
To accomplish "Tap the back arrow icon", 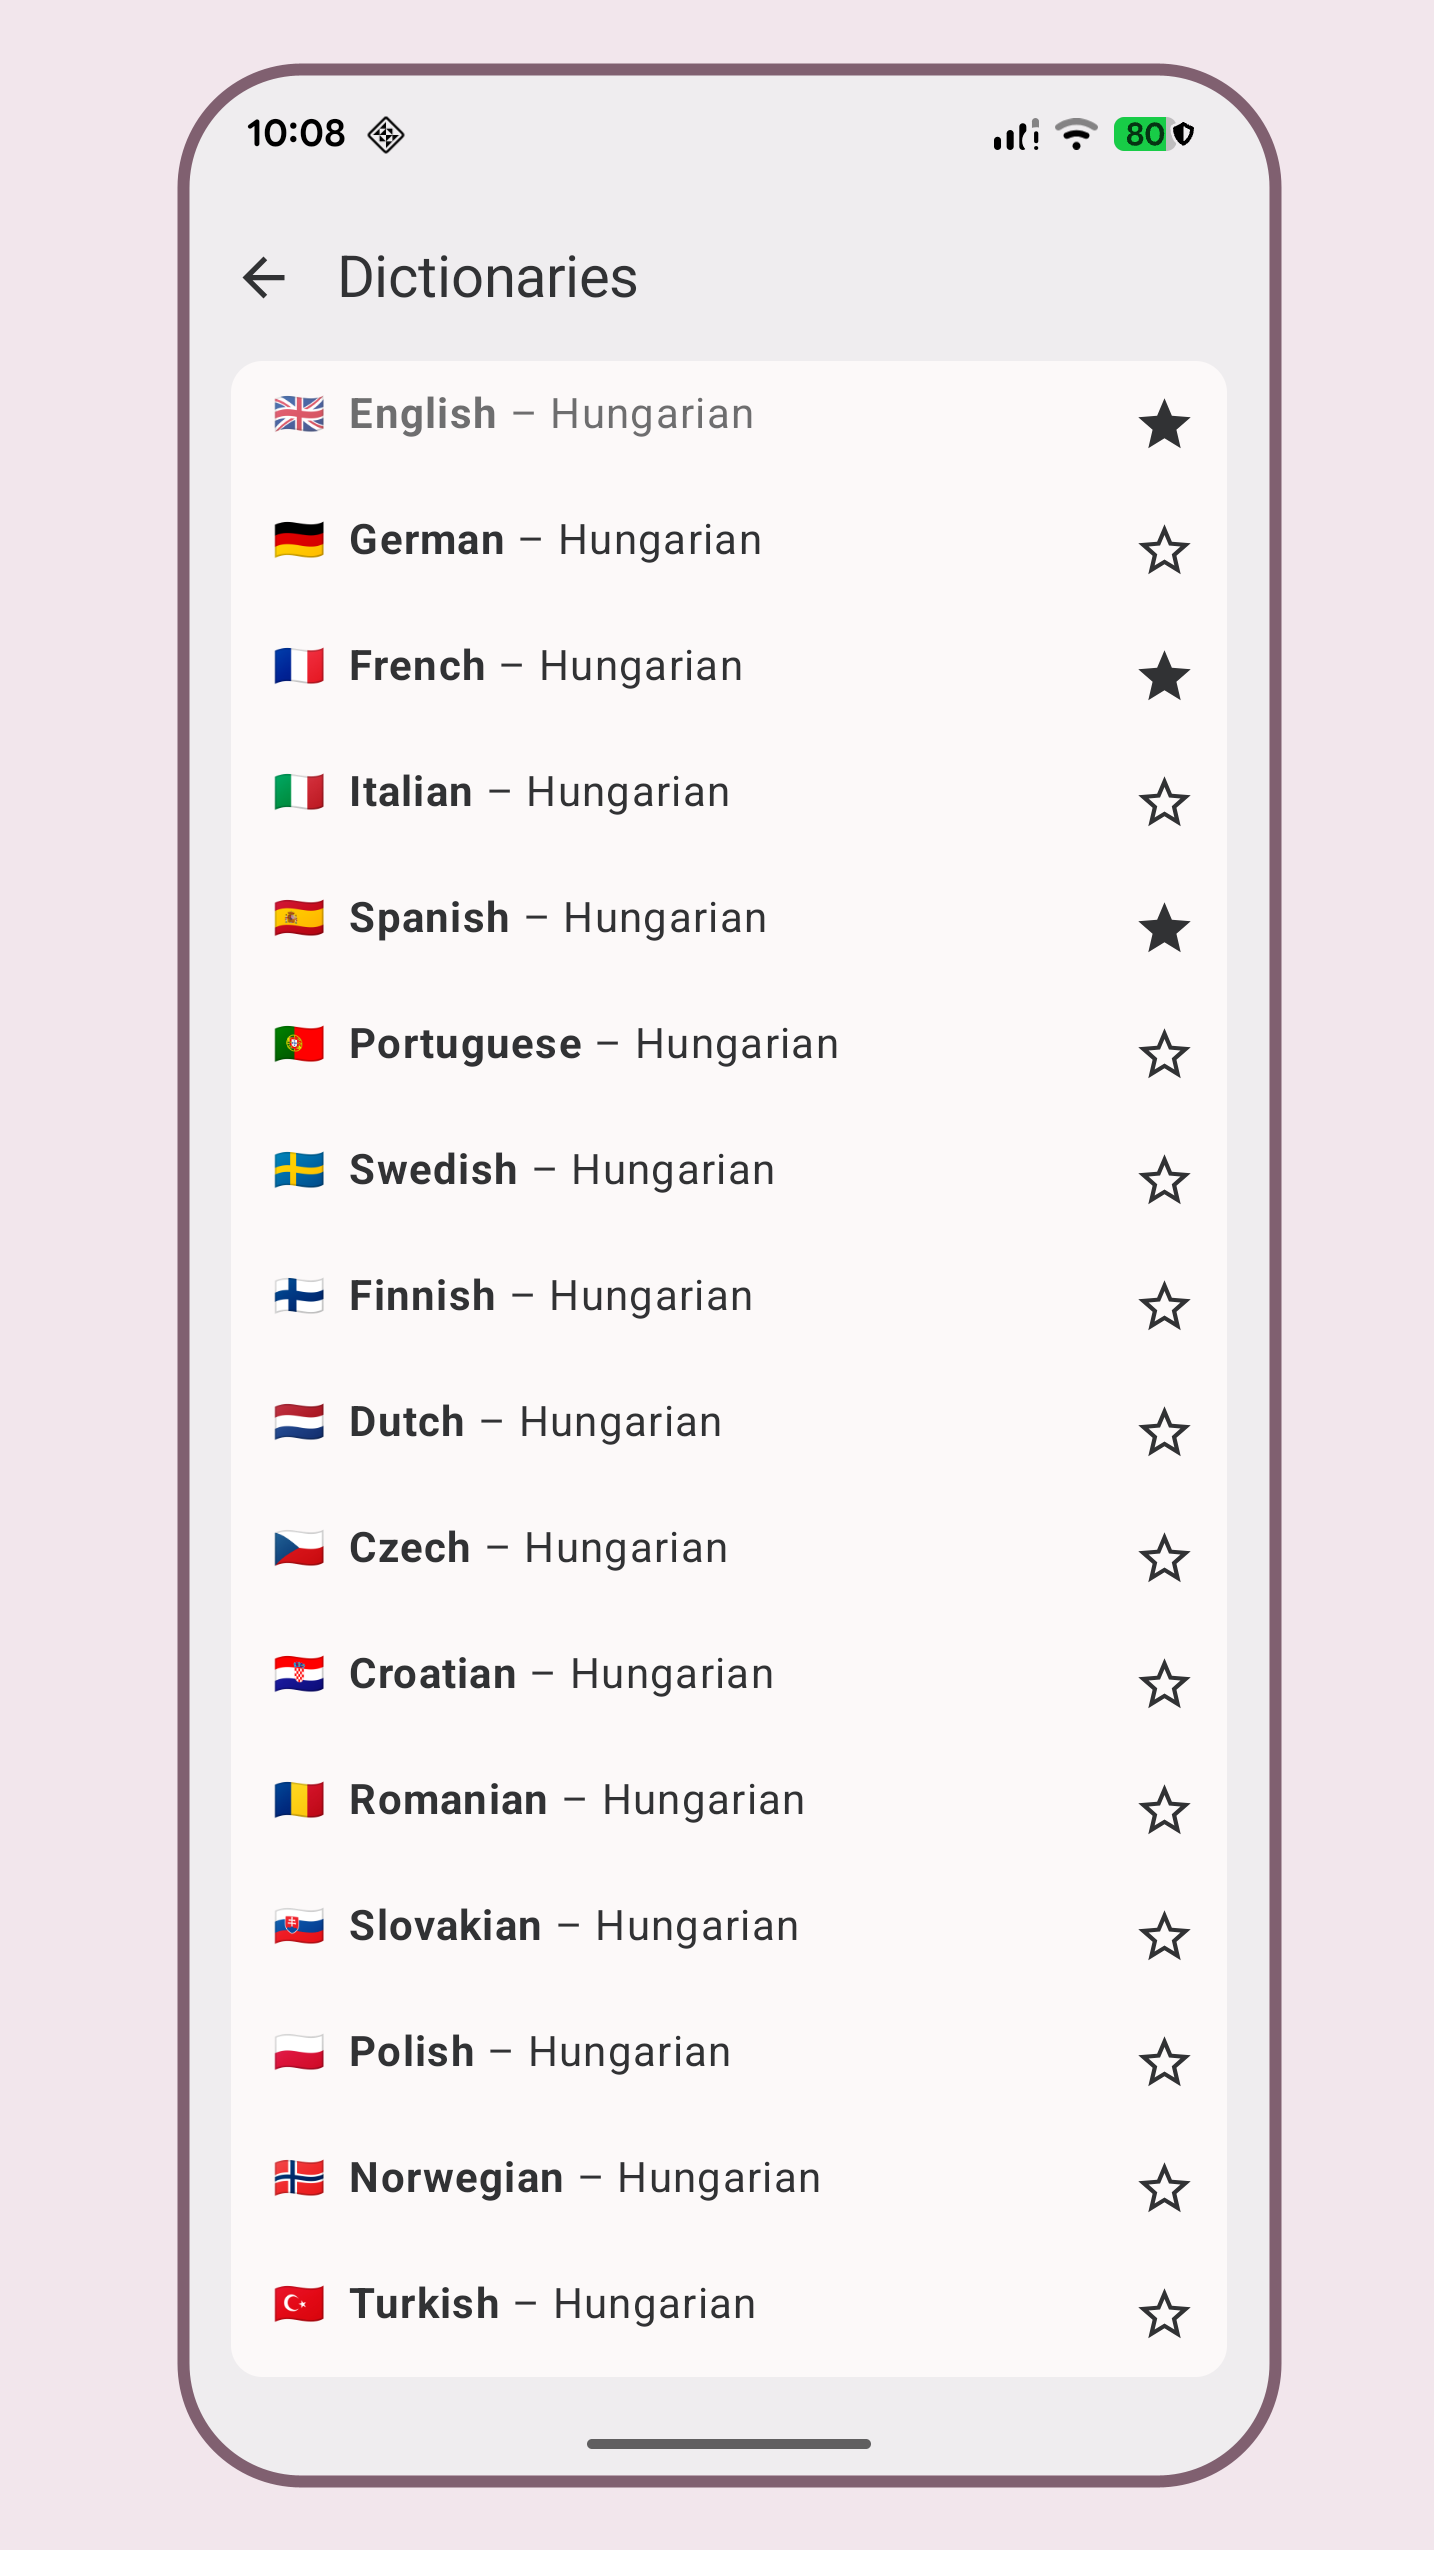I will pos(265,278).
